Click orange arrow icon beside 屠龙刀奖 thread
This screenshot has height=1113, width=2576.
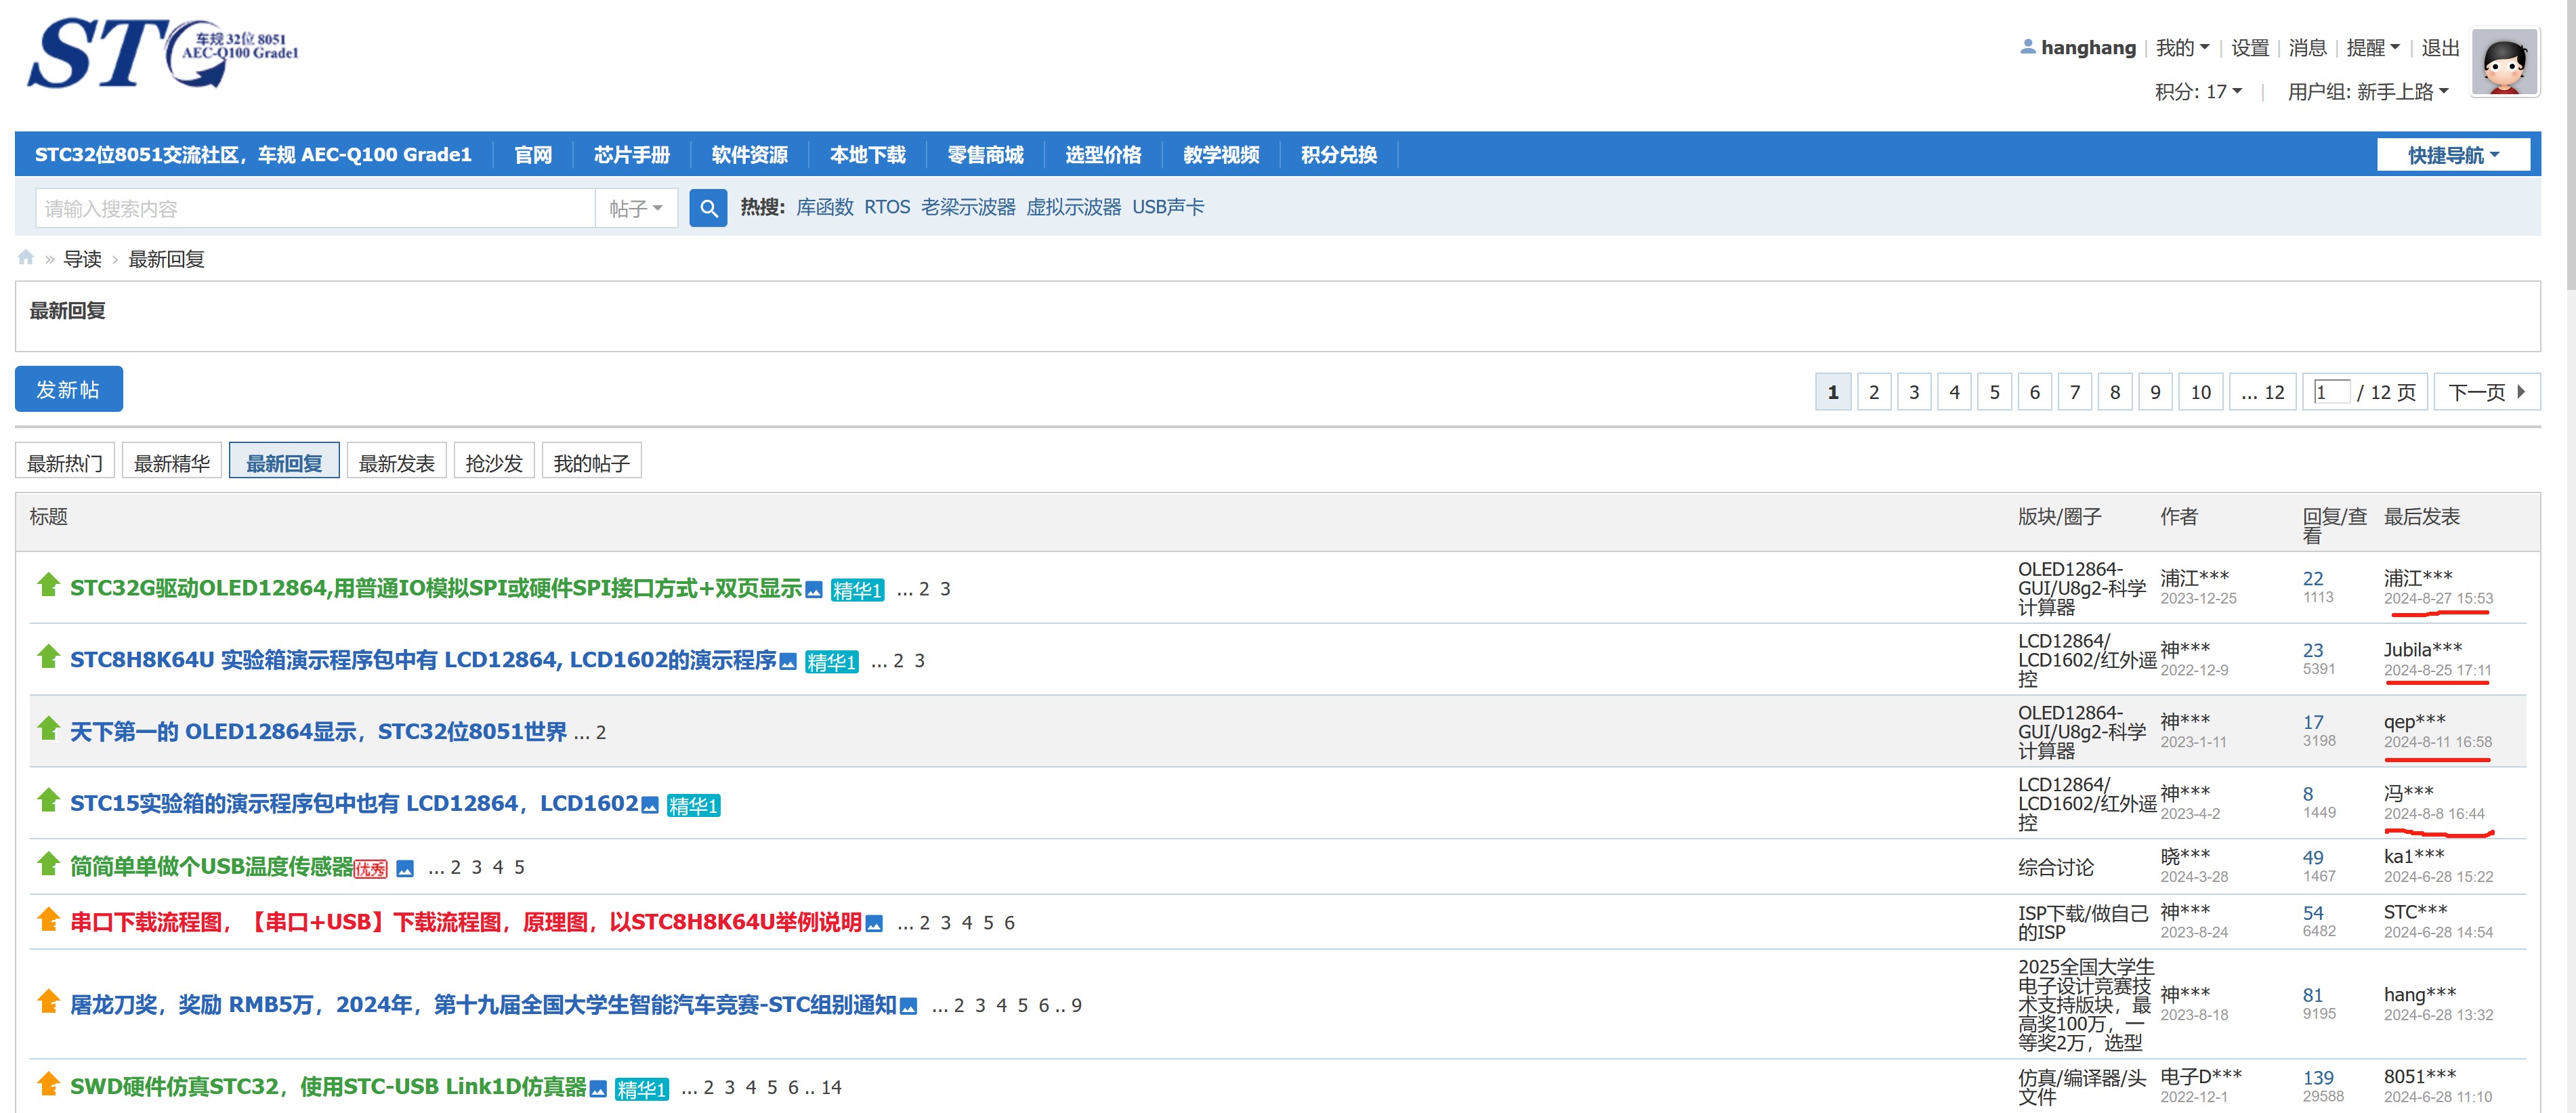tap(48, 1002)
